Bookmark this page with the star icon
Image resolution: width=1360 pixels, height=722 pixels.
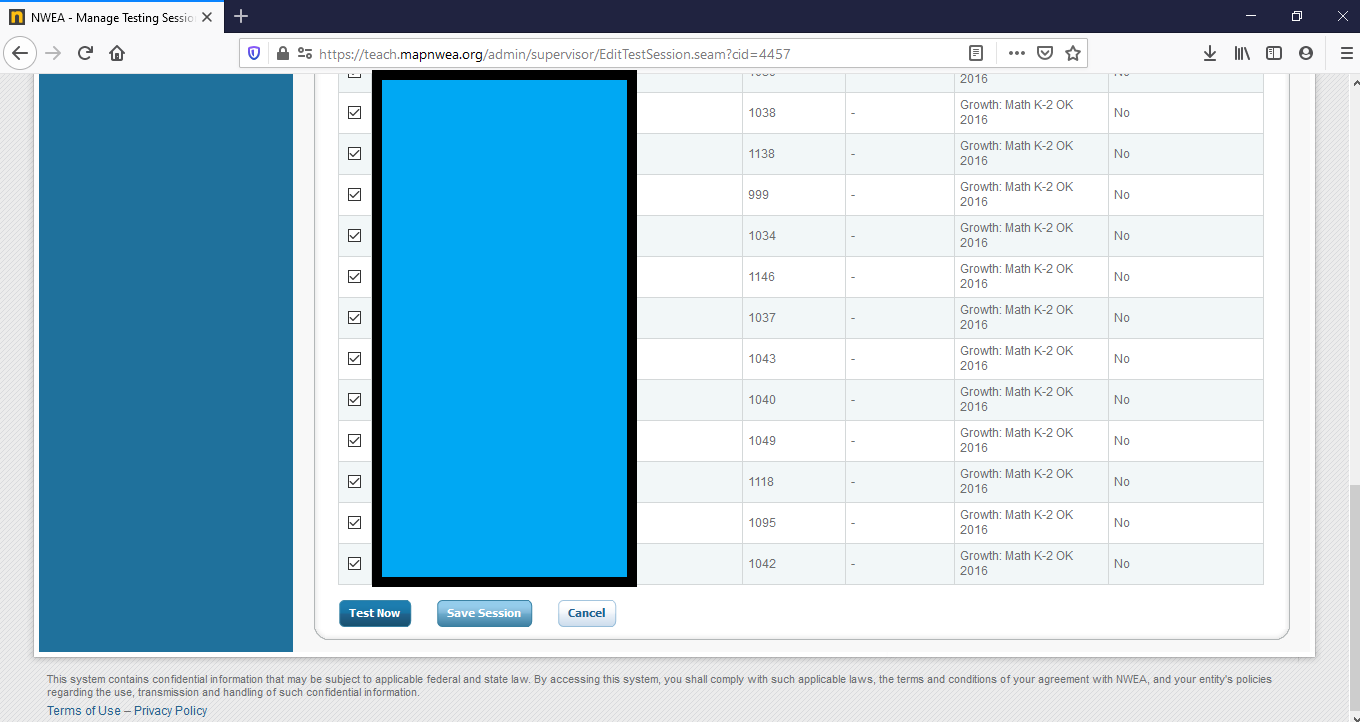click(1074, 53)
